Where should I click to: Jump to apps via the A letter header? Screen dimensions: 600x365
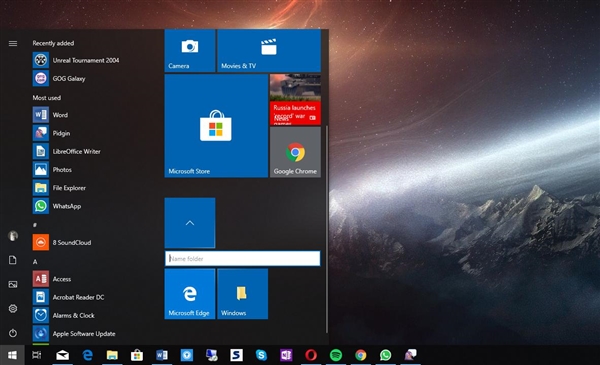35,262
